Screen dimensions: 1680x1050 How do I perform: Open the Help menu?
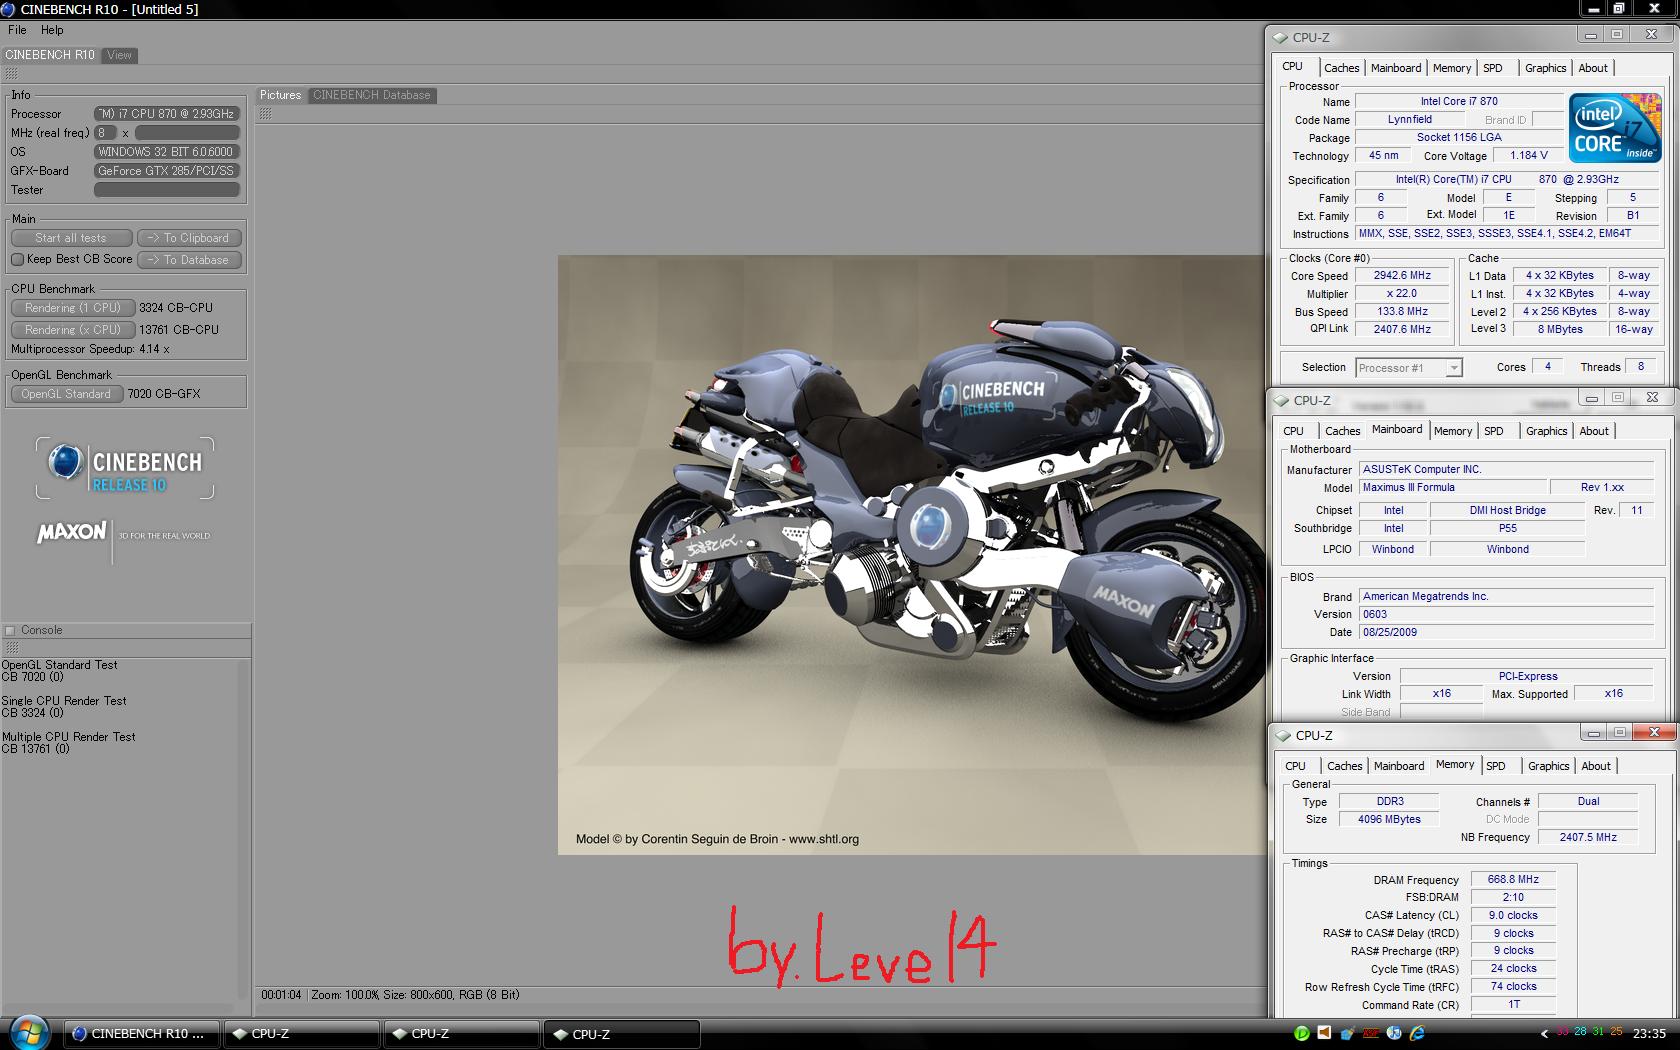click(52, 30)
